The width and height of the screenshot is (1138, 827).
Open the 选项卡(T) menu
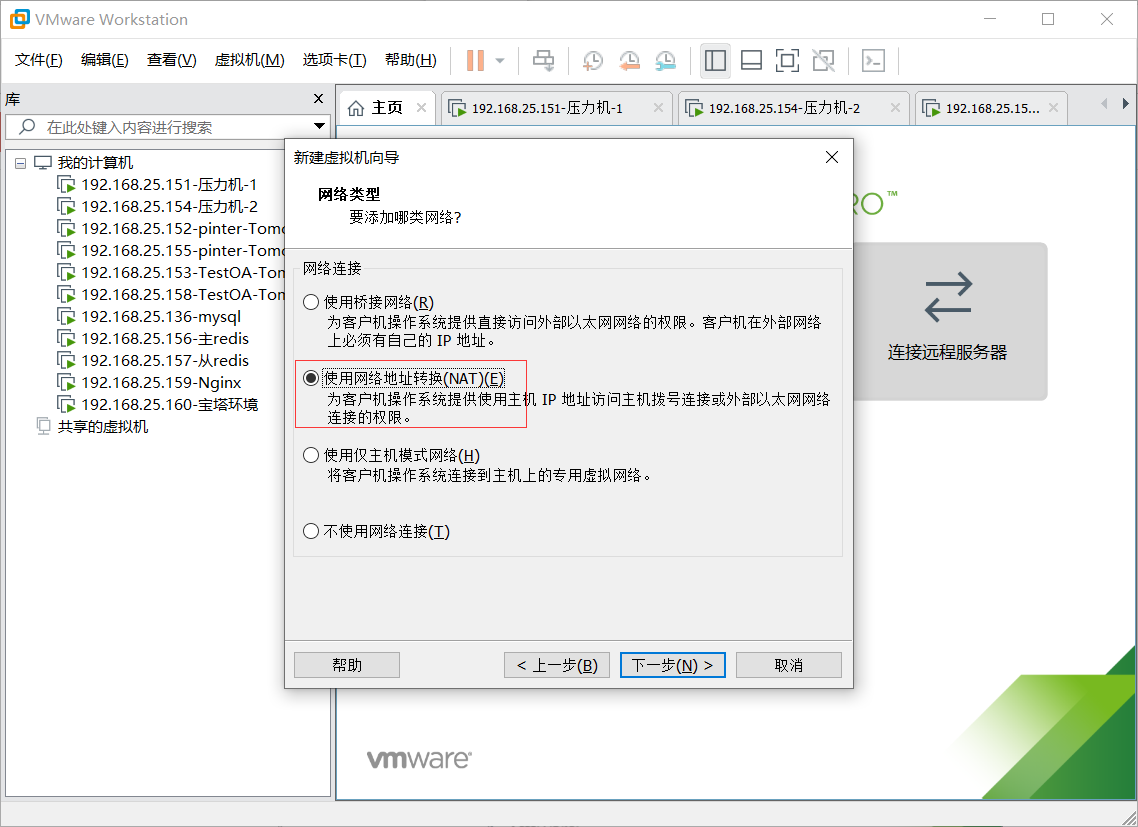pos(334,60)
